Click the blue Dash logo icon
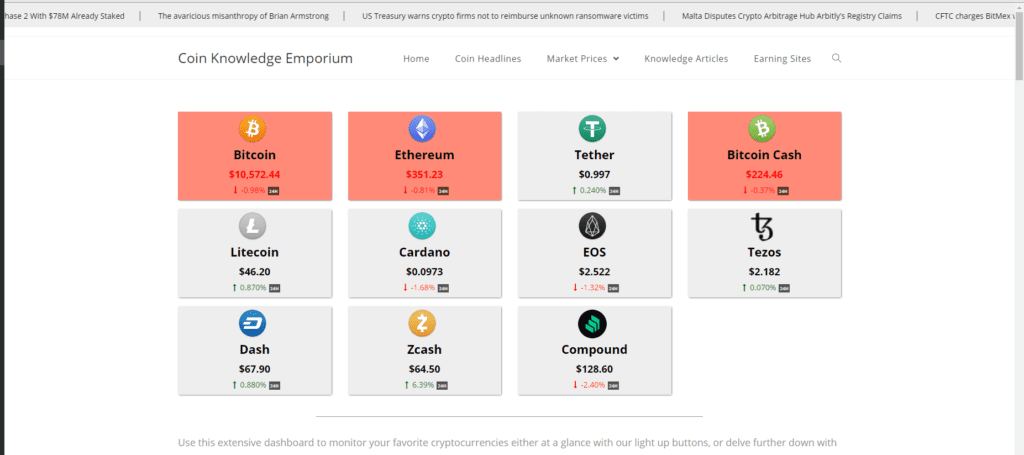 [252, 323]
